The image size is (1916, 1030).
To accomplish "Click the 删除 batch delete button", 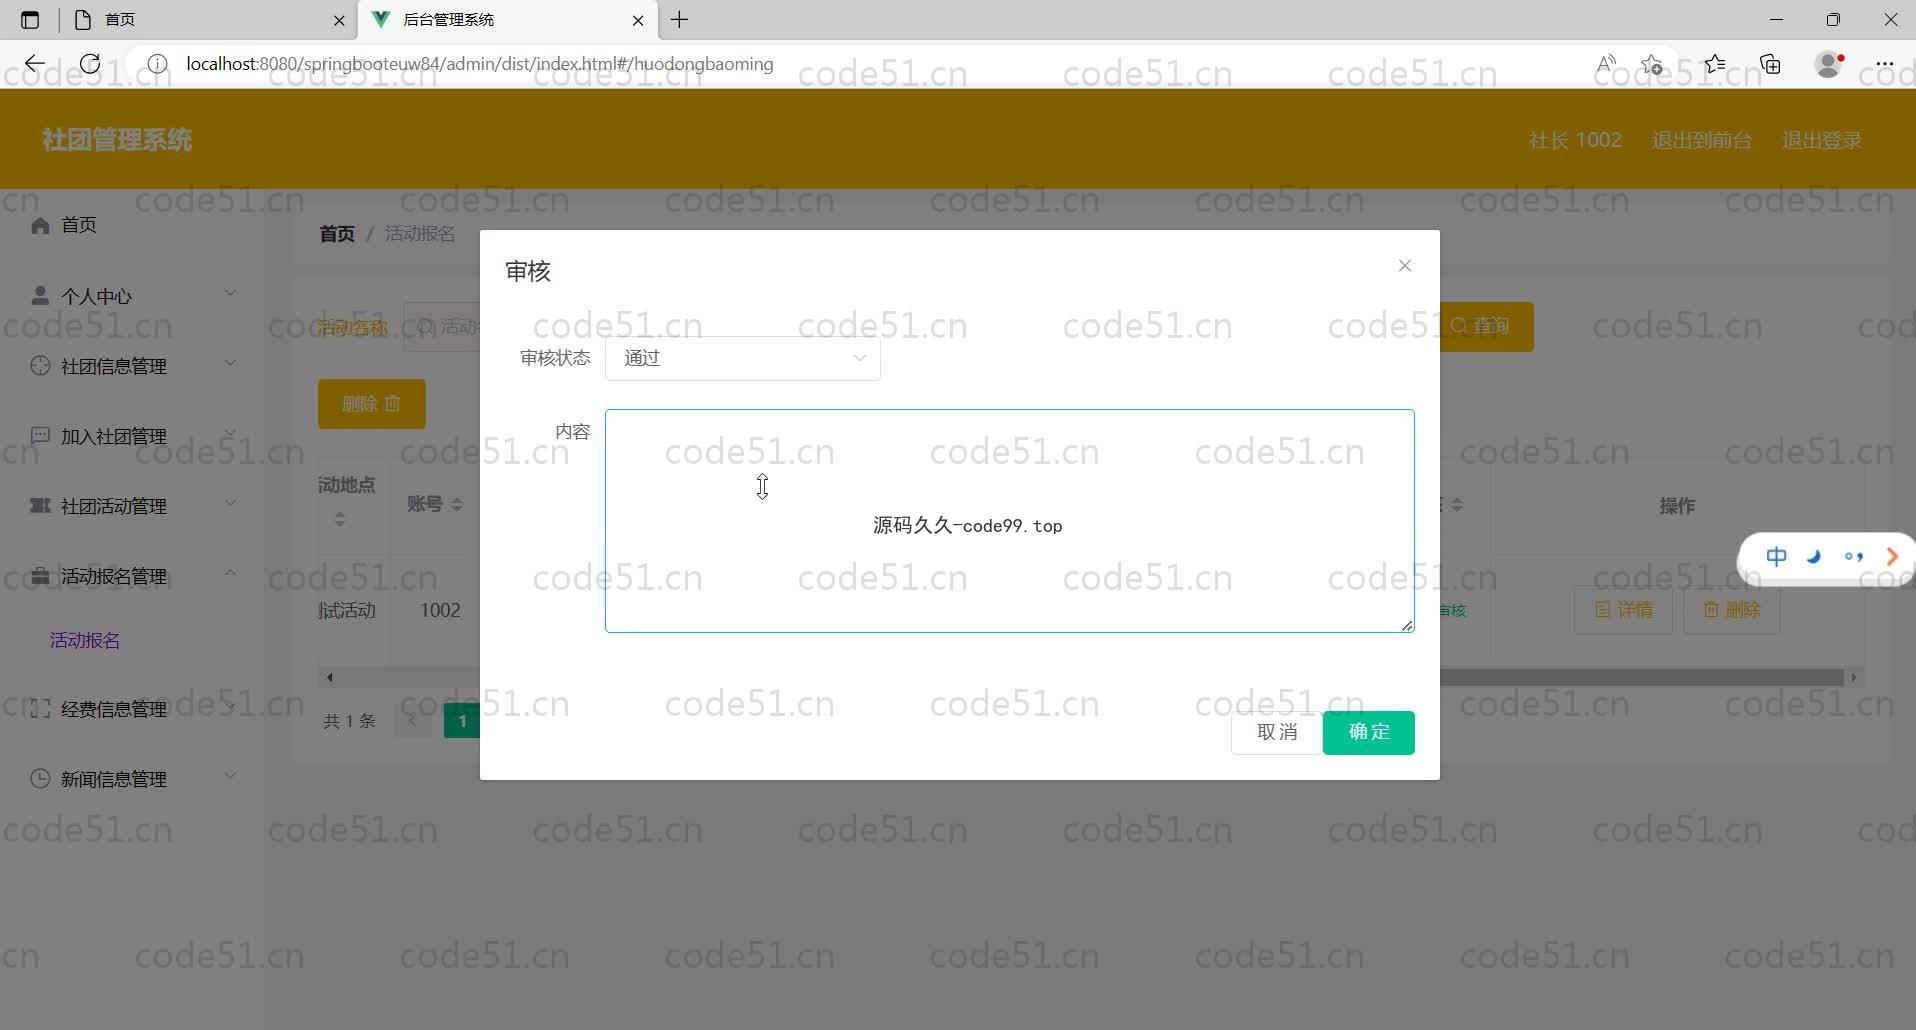I will [372, 404].
